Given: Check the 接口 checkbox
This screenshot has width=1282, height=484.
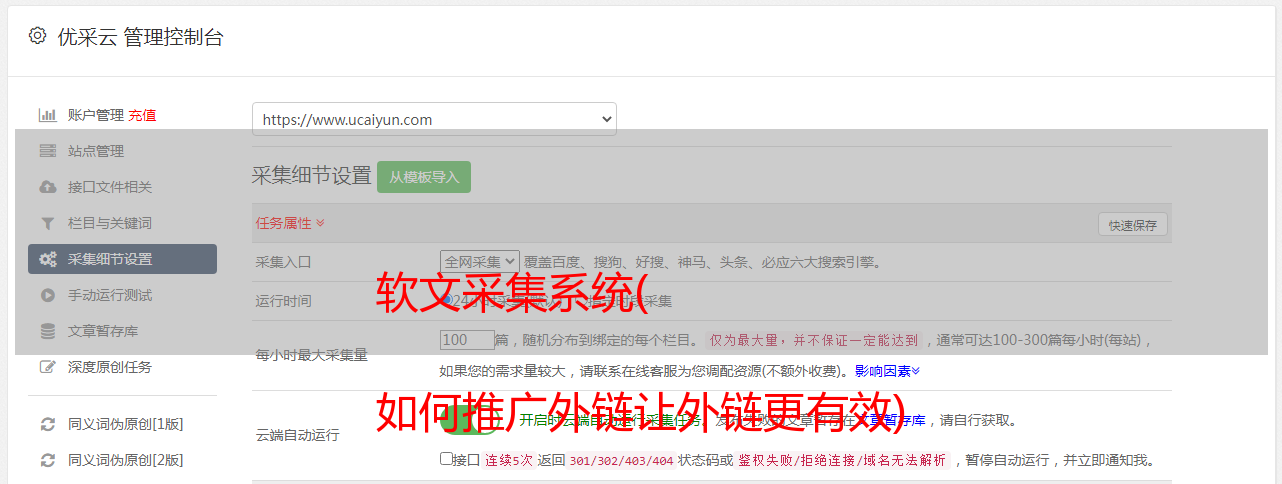Looking at the screenshot, I should 446,459.
